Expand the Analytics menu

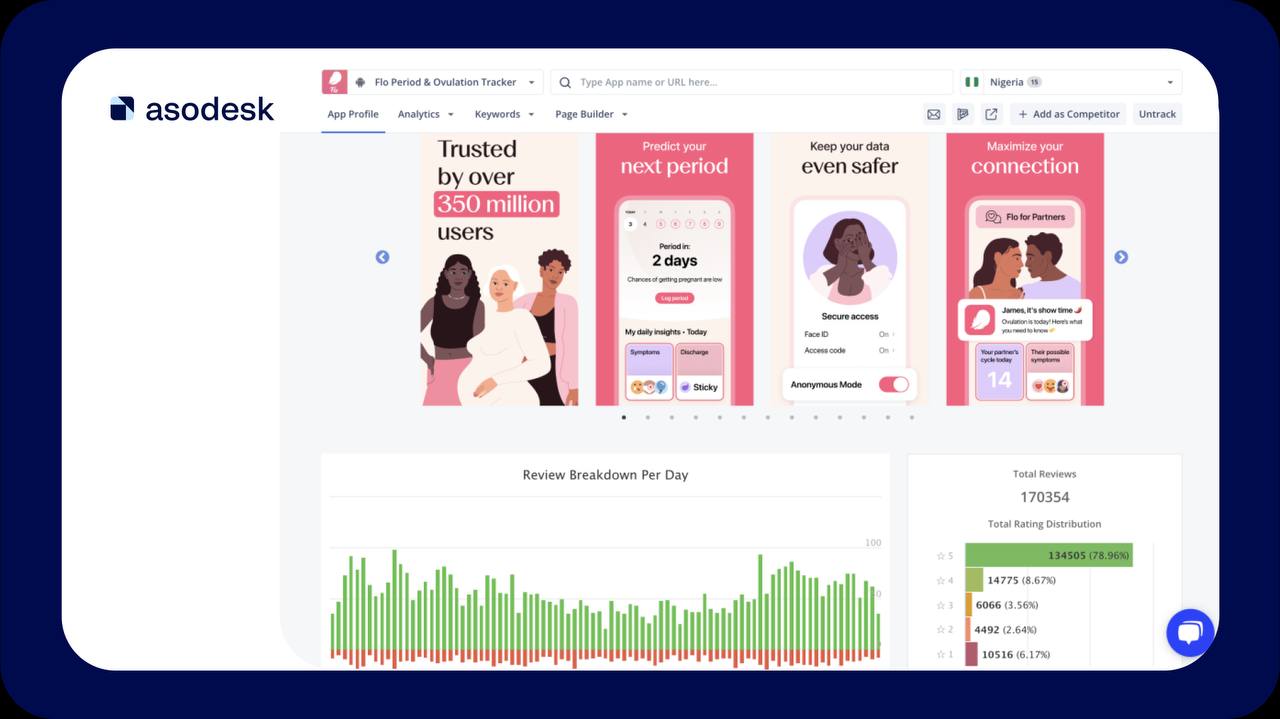pos(426,114)
